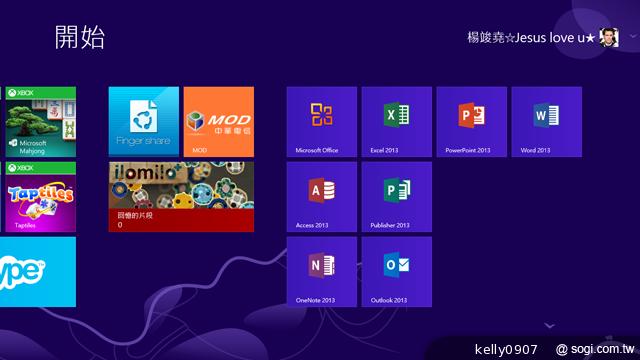The width and height of the screenshot is (640, 360).
Task: Launch Microsoft Mahjong Xbox tile
Action: coord(41,122)
